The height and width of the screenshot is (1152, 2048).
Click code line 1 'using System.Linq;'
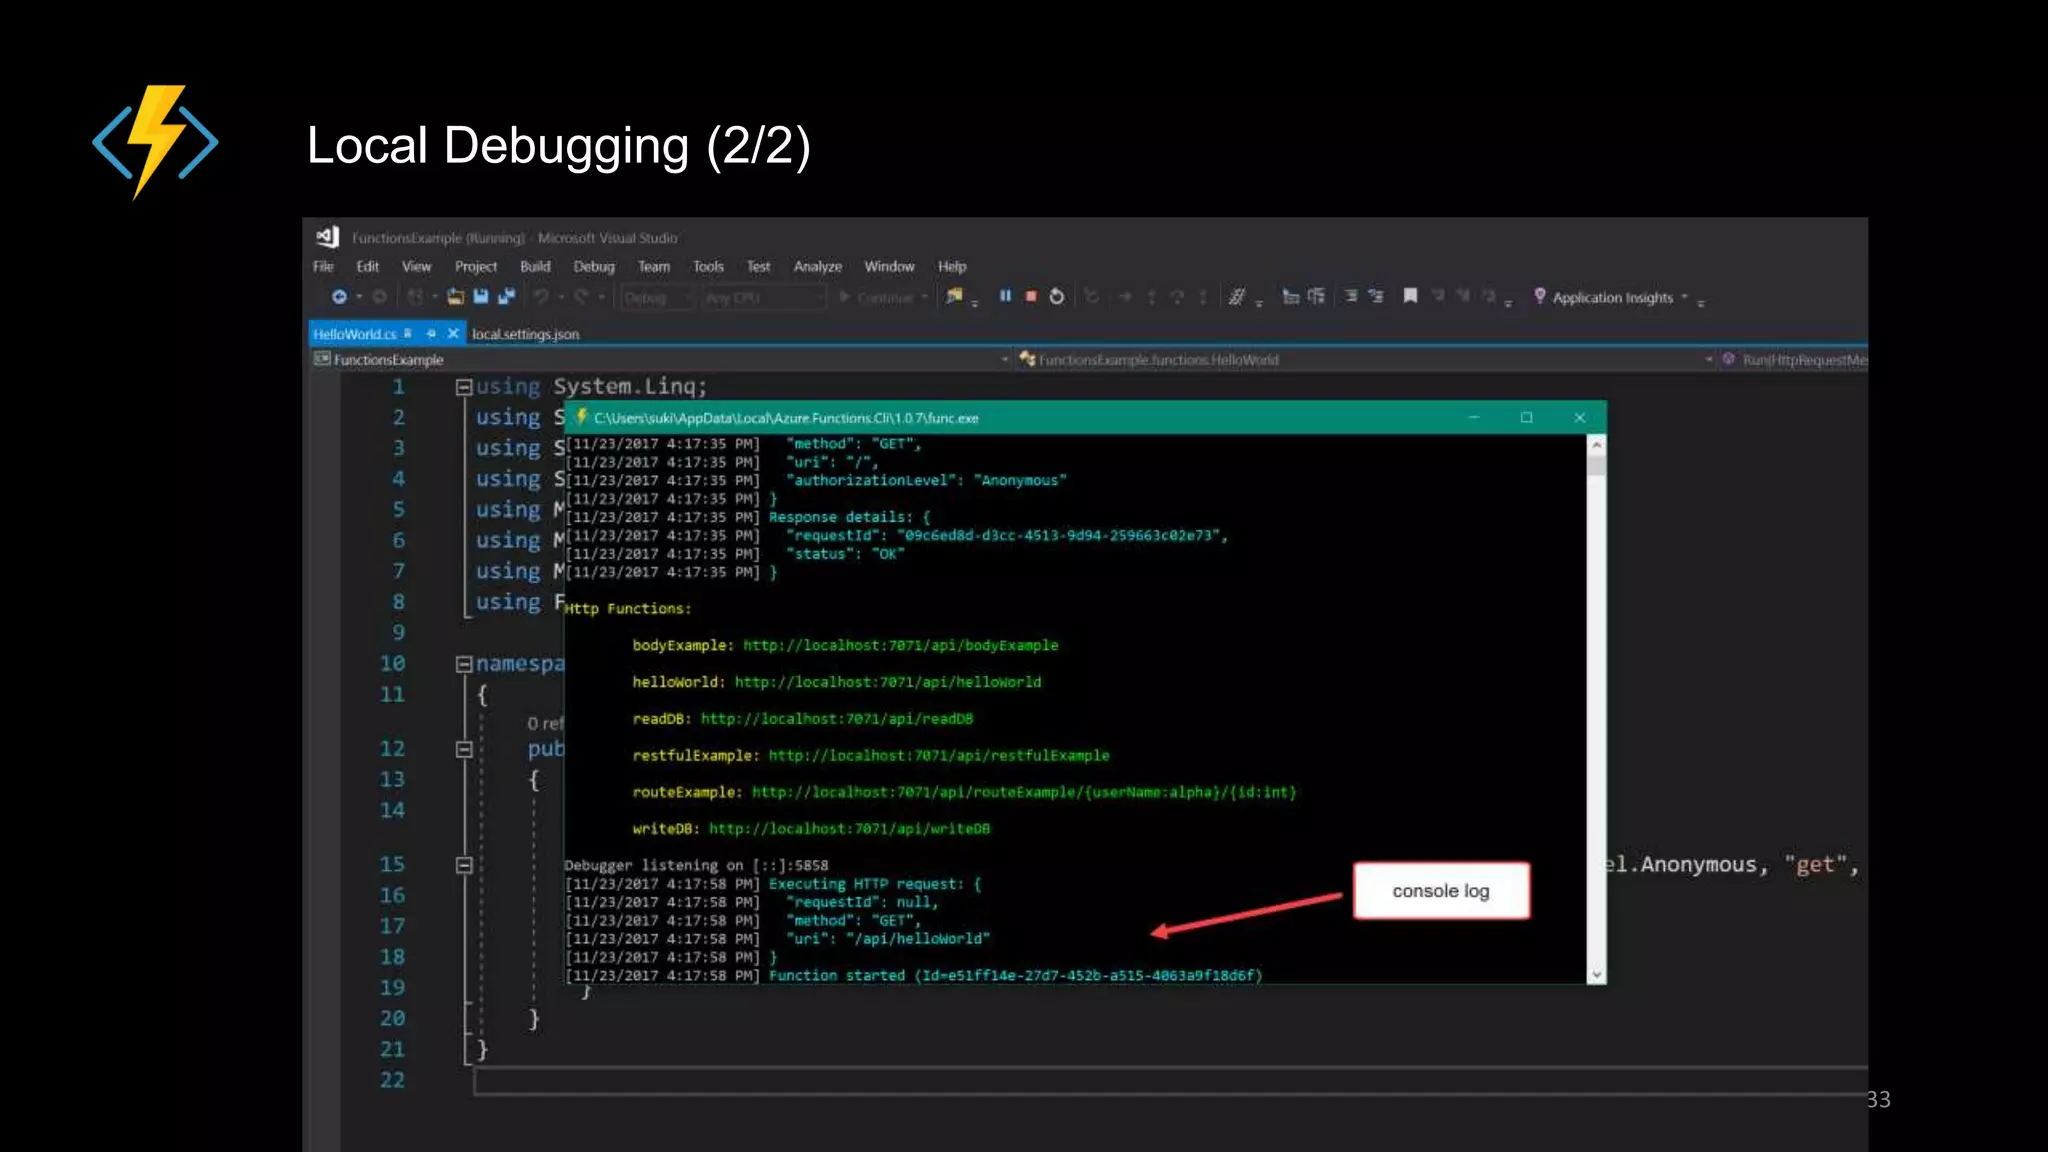point(592,387)
